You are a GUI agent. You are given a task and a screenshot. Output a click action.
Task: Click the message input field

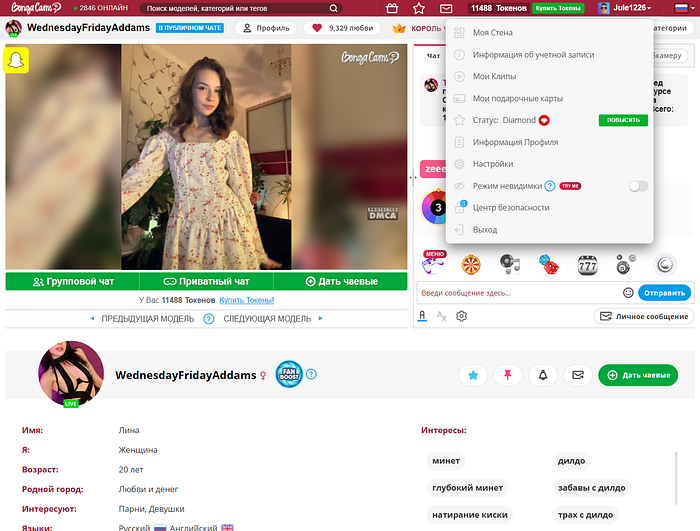pos(518,293)
